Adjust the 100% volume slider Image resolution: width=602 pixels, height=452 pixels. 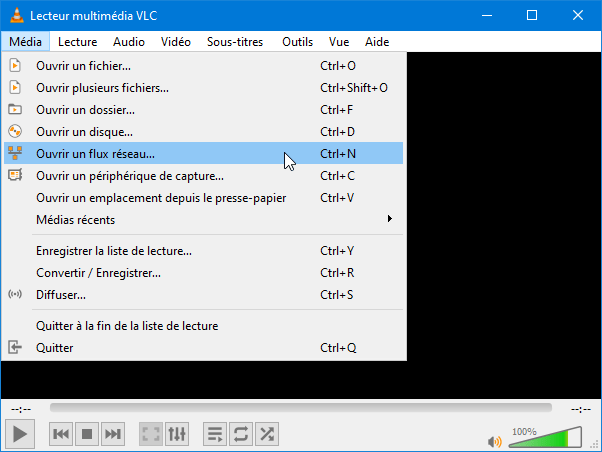click(545, 437)
